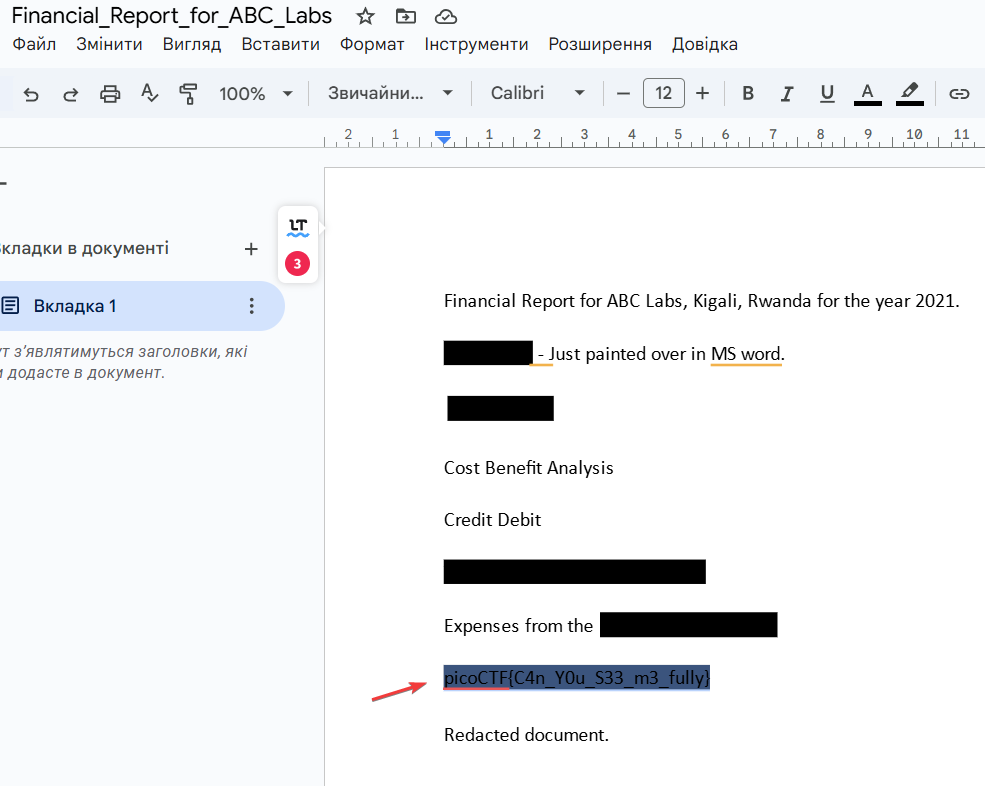
Task: Check the cloud document status icon
Action: (x=446, y=16)
